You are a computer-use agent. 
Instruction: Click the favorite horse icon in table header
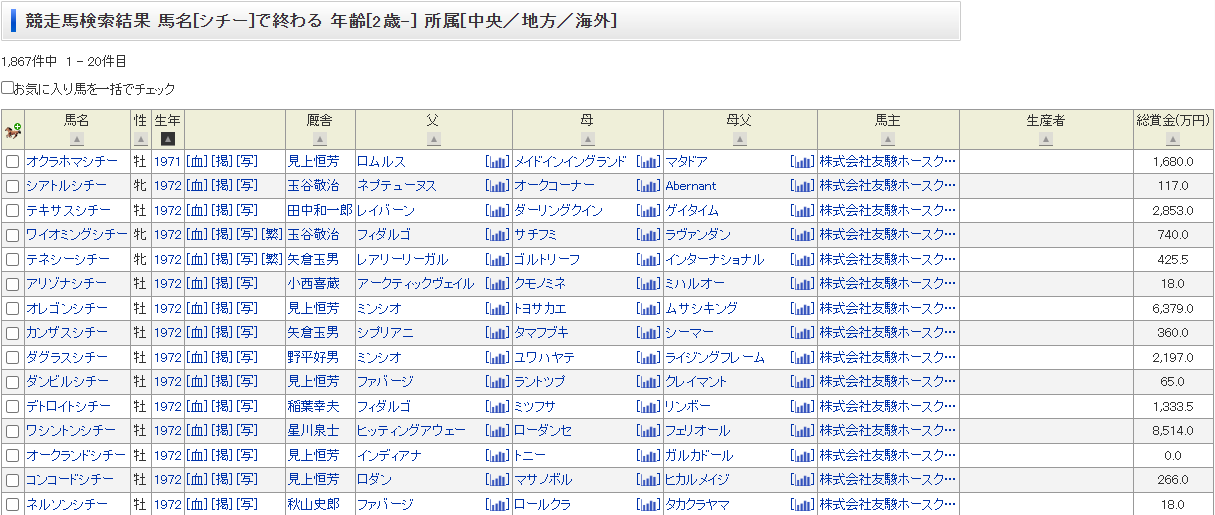point(13,130)
